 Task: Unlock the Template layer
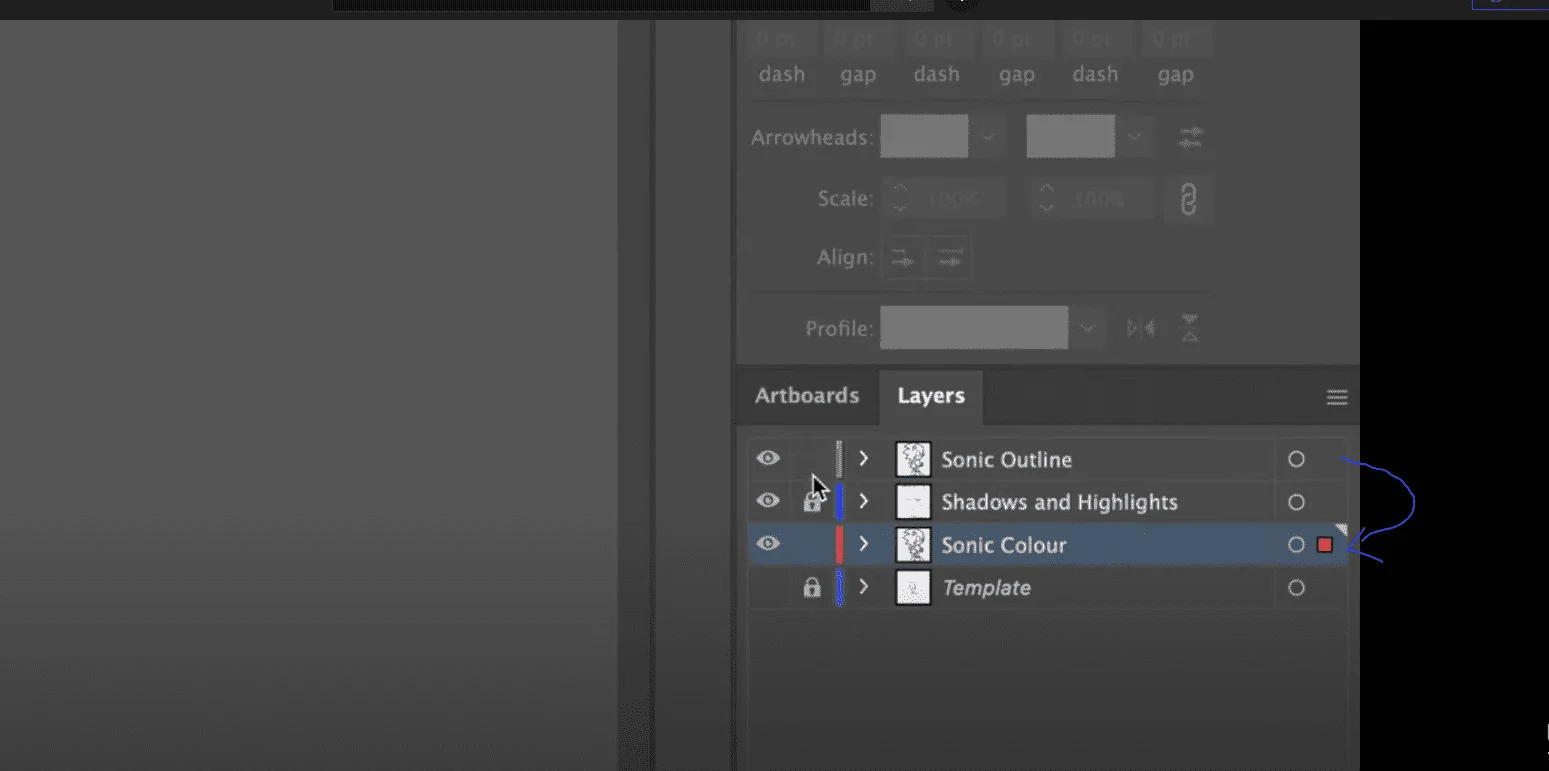click(812, 588)
